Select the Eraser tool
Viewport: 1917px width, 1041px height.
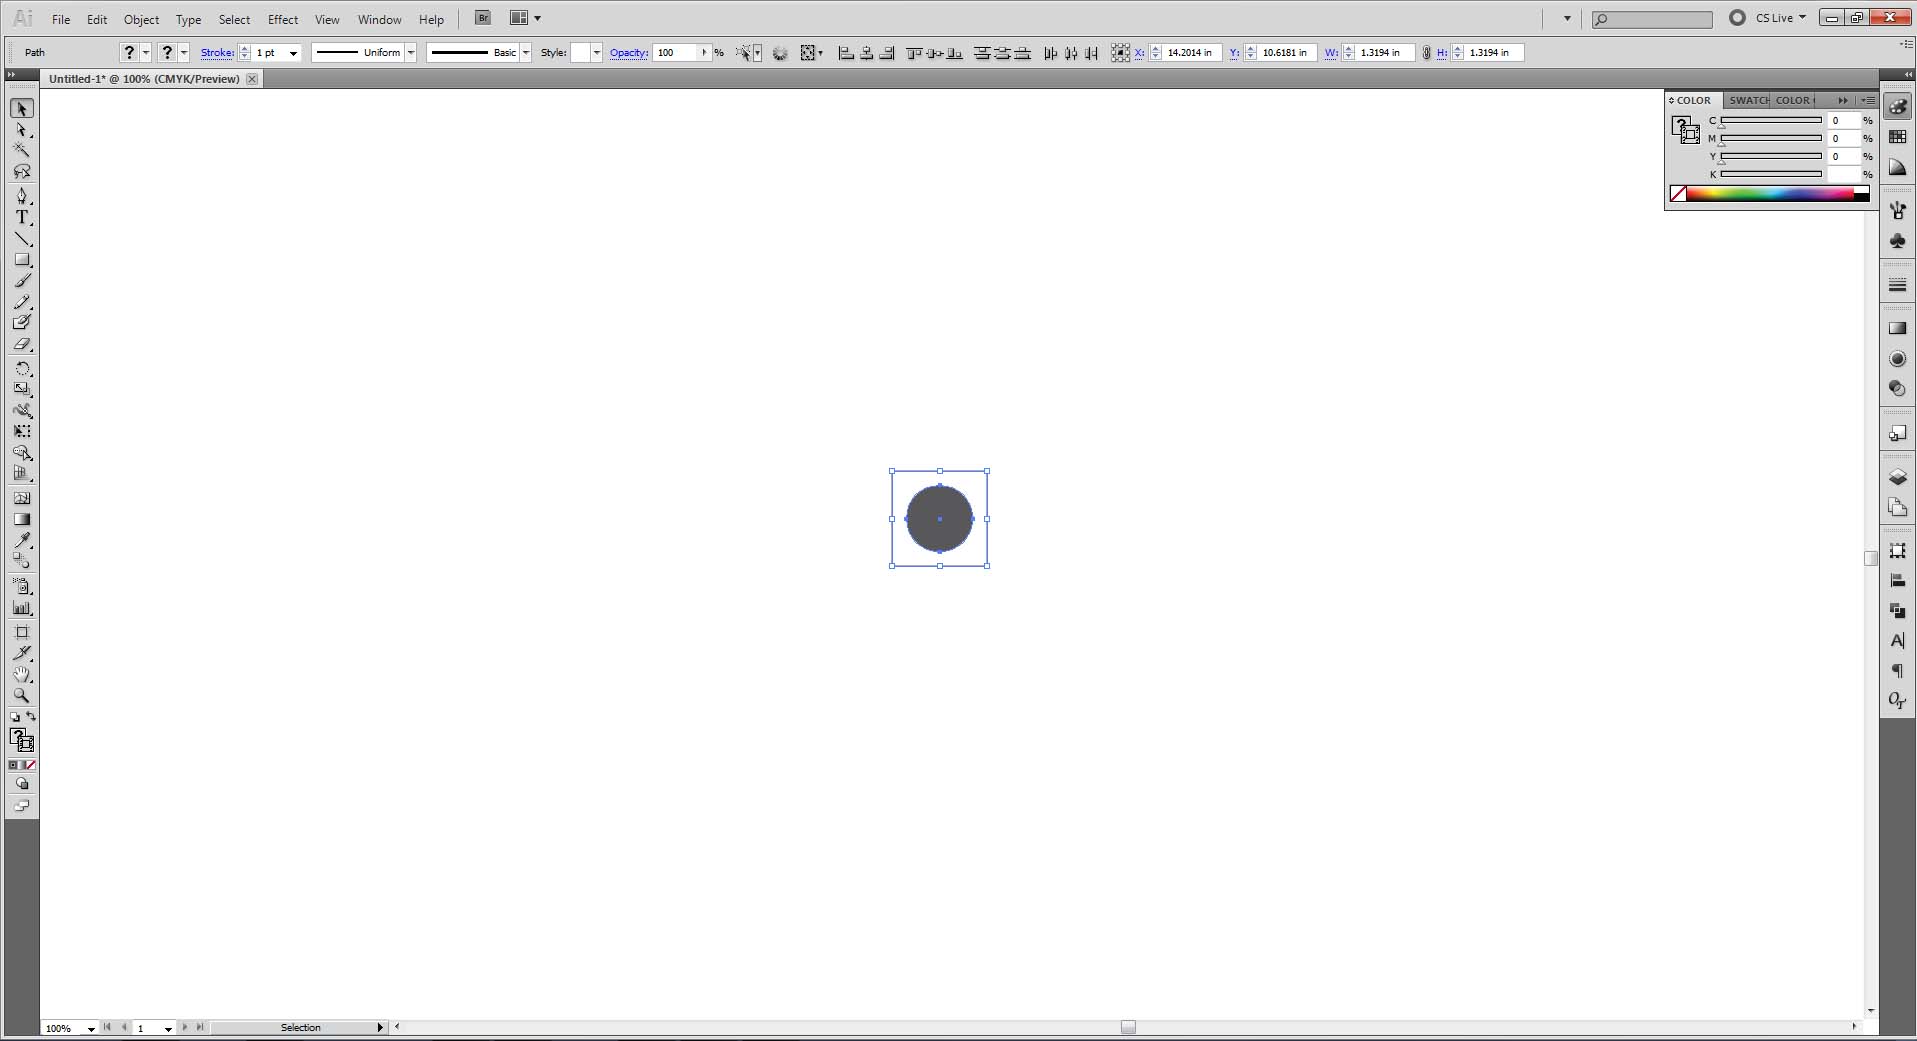point(22,344)
